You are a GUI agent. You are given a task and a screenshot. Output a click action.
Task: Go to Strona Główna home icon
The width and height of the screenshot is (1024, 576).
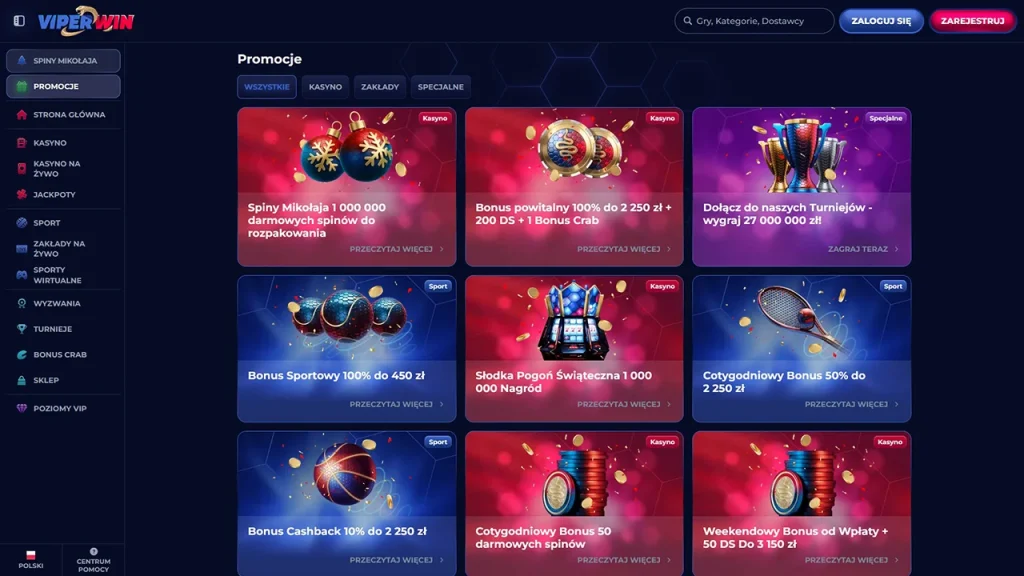pos(22,114)
